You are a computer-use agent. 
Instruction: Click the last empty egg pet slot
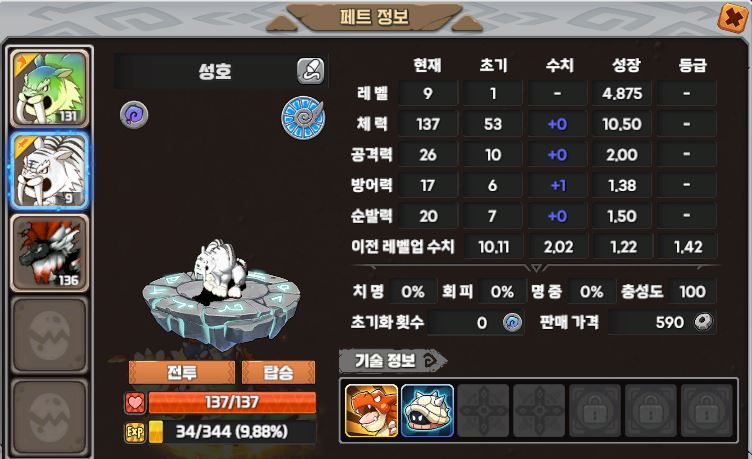[x=50, y=417]
